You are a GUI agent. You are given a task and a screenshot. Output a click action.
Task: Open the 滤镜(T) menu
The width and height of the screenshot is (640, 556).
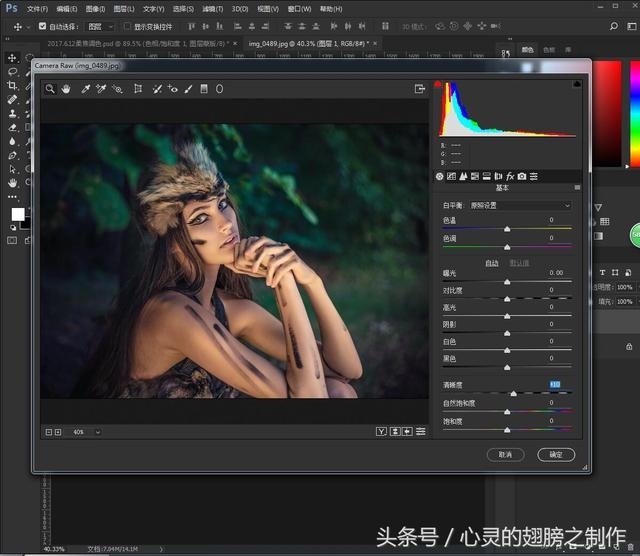pos(213,9)
